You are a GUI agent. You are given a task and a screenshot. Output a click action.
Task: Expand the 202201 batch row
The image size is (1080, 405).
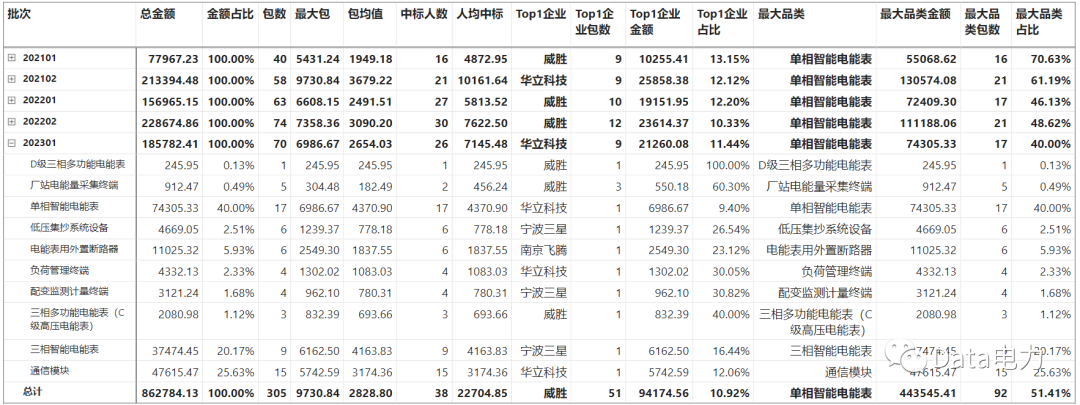(x=11, y=101)
